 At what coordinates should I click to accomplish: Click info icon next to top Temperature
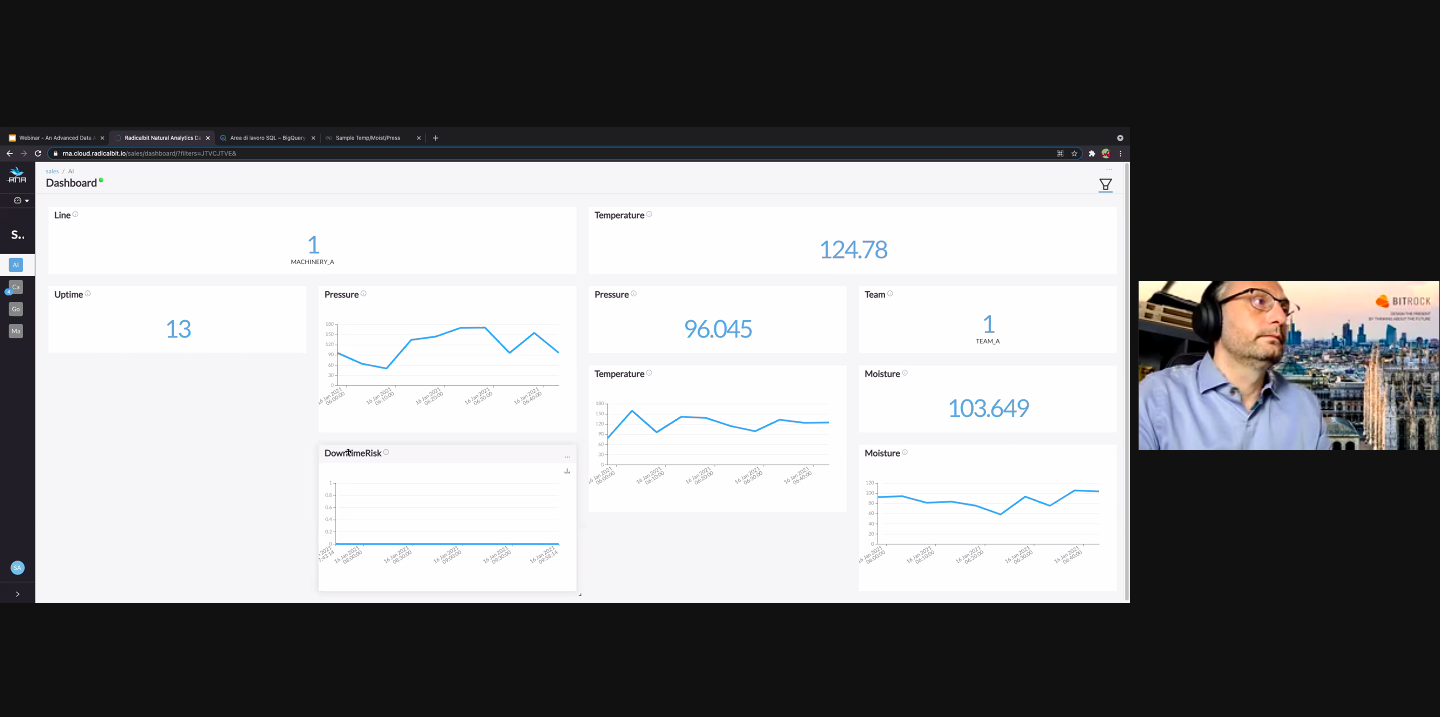click(x=649, y=214)
